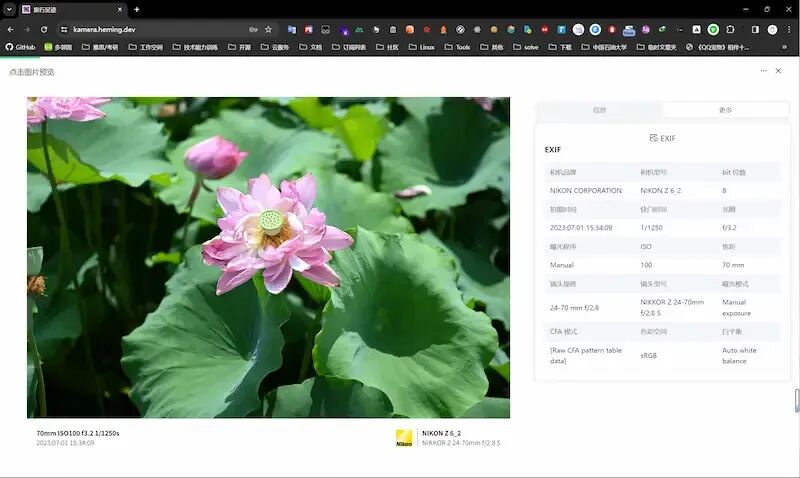Click the NIKON CORPORATION cell

coord(586,190)
